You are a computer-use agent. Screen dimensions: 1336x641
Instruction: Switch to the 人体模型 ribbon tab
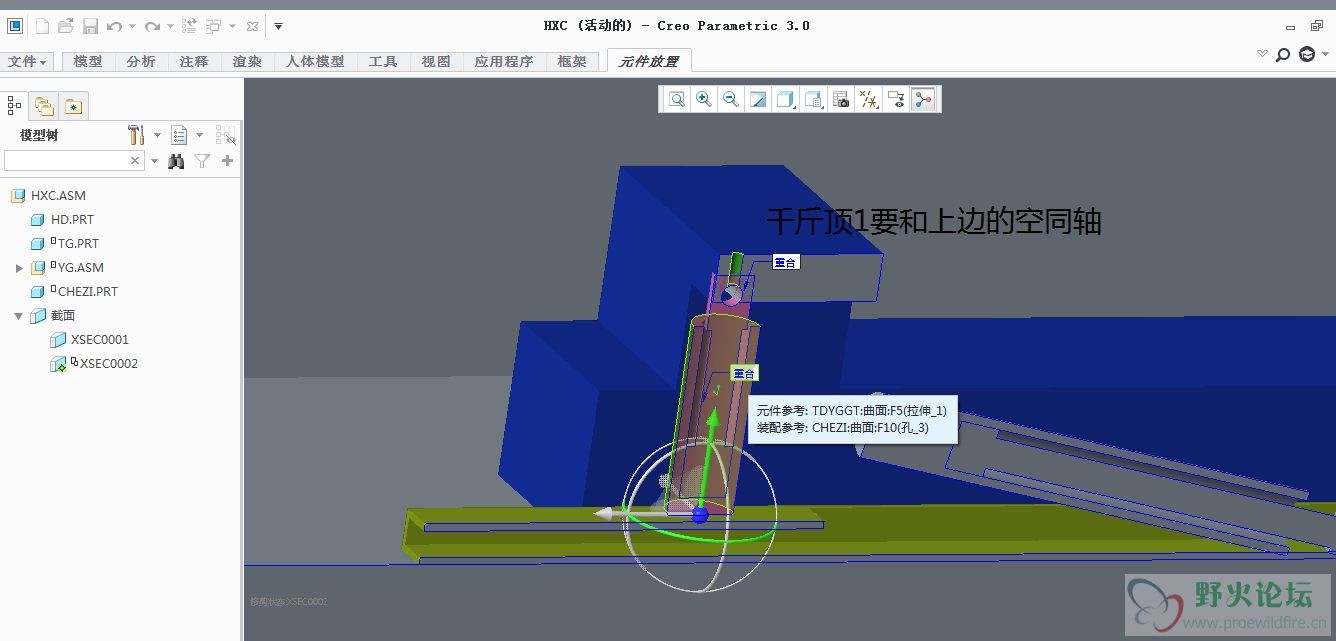315,61
